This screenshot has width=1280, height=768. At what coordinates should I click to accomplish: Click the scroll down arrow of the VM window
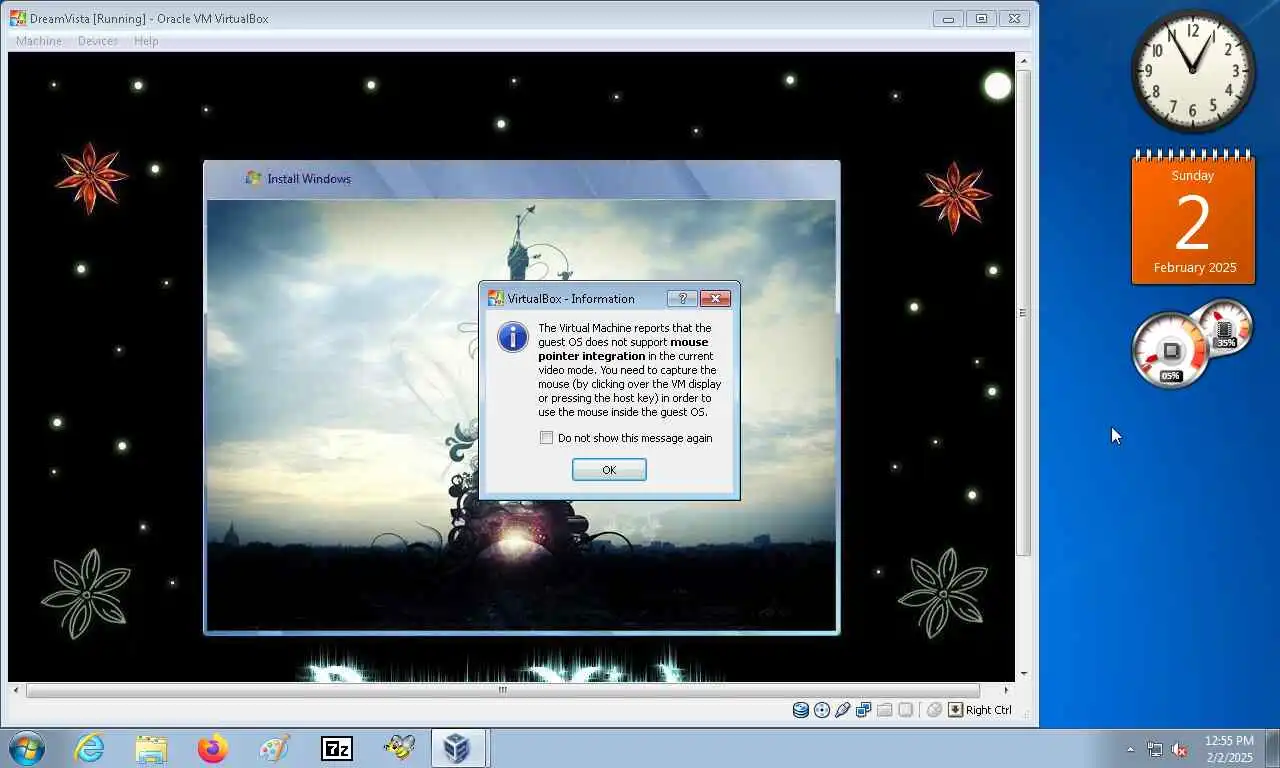pos(1023,674)
